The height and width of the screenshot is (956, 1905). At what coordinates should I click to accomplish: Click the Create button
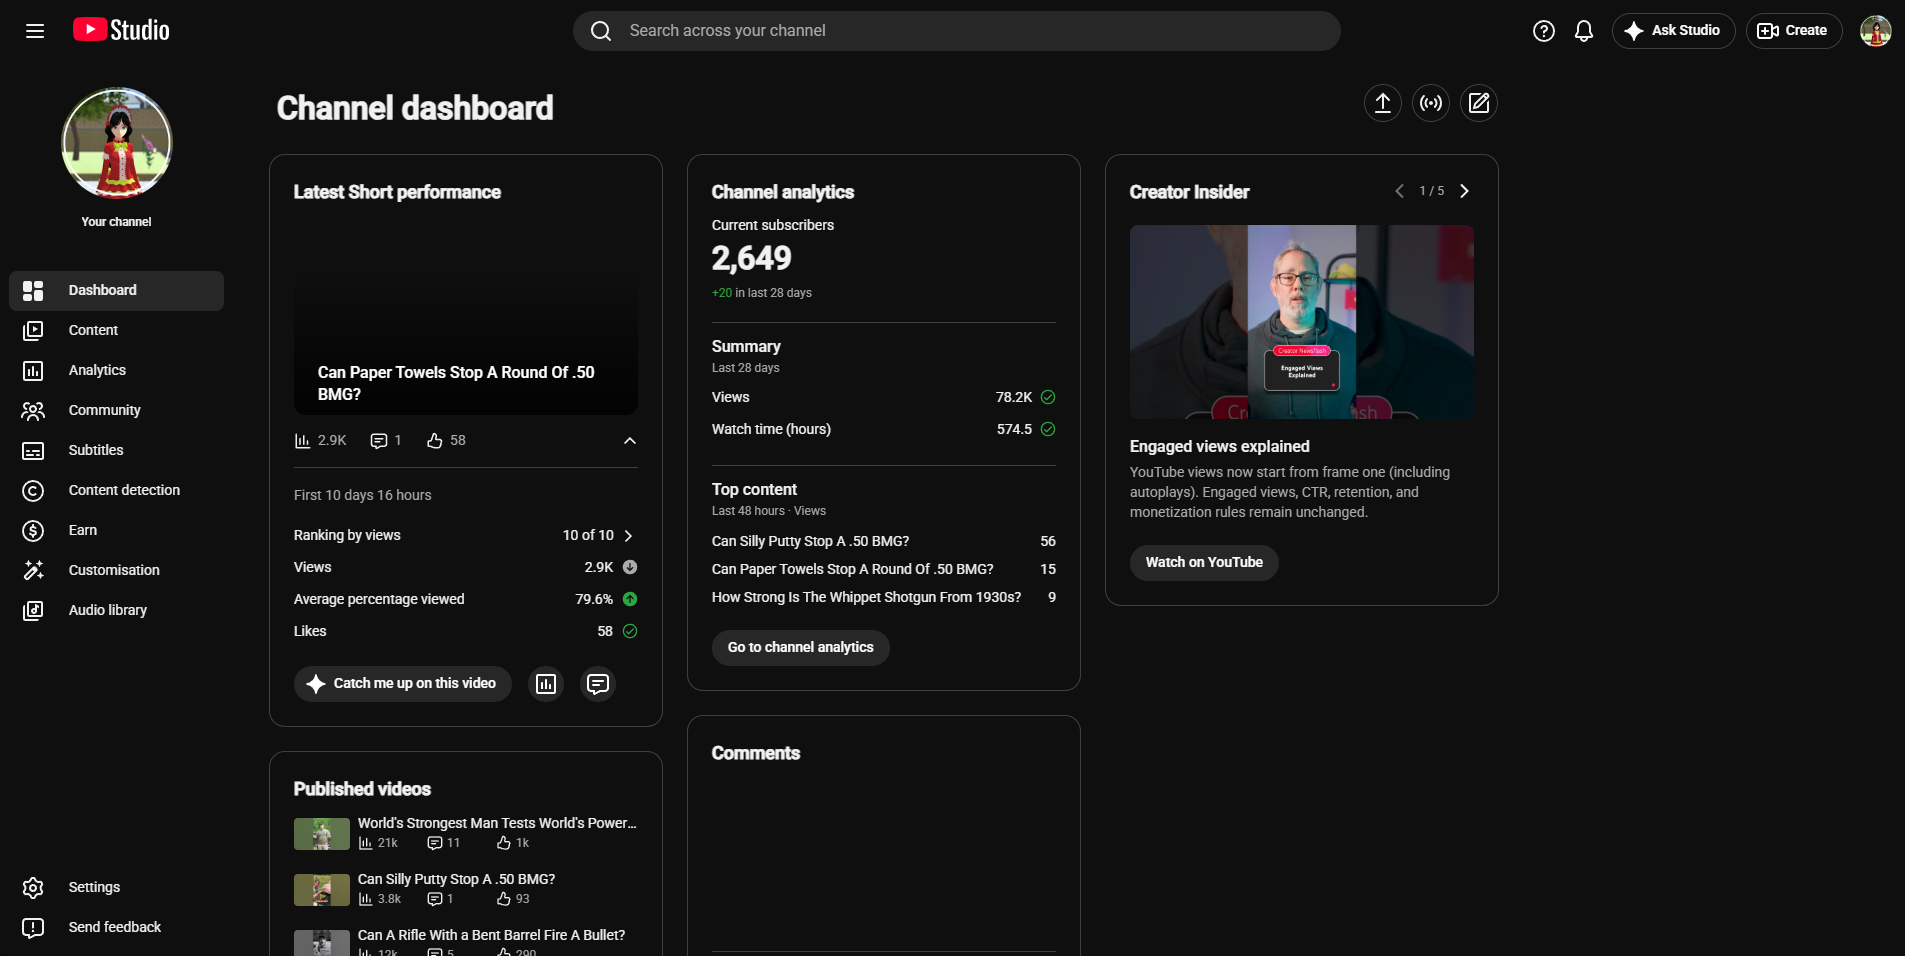click(x=1793, y=31)
